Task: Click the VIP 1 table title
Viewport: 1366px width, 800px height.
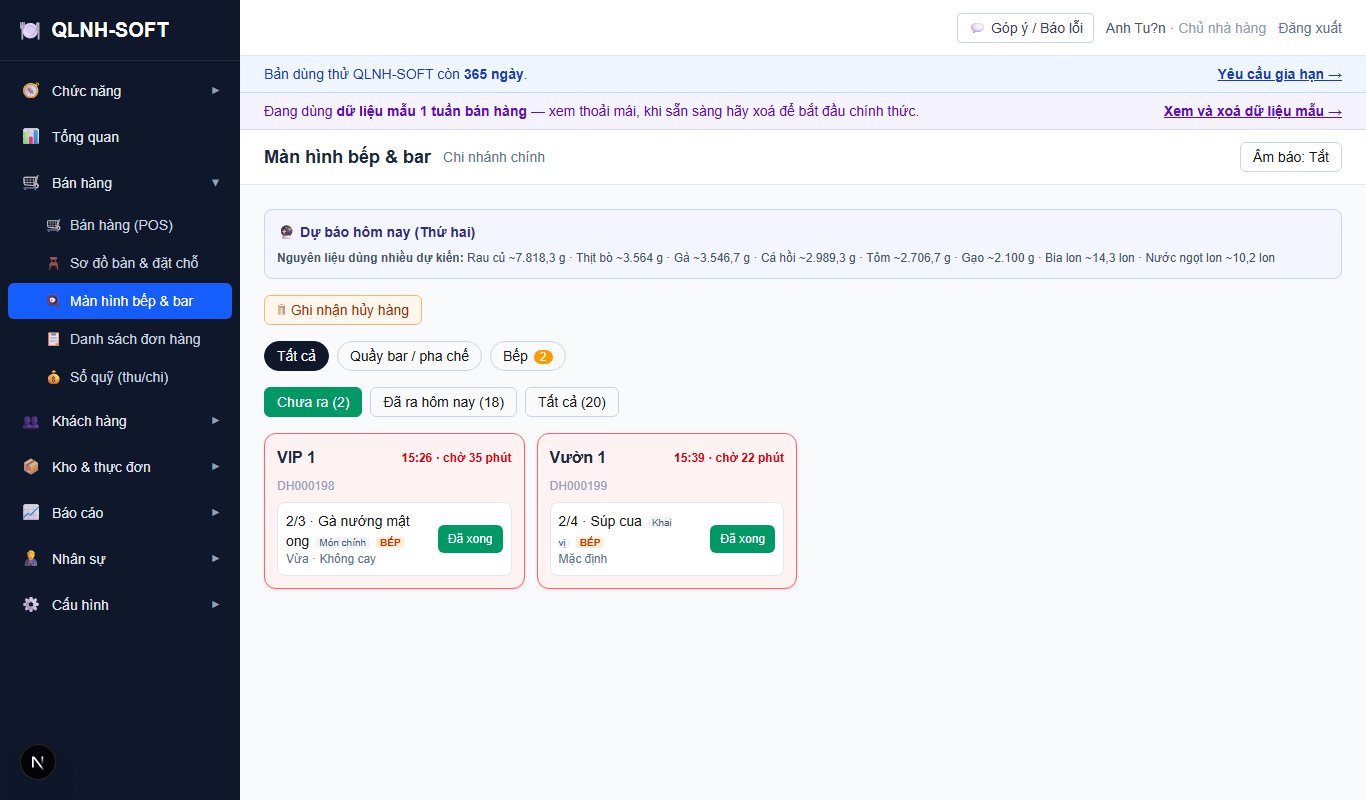Action: (x=296, y=457)
